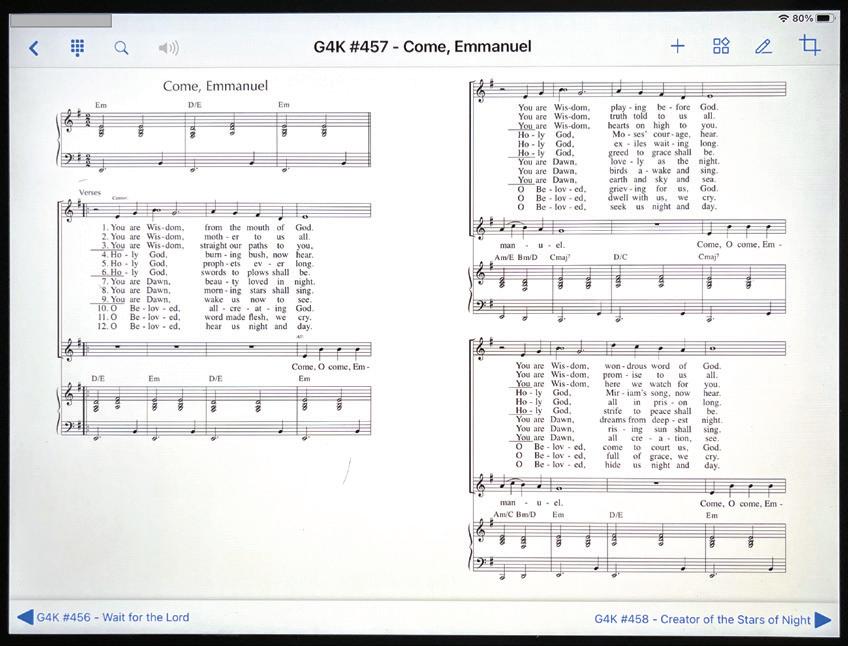Tap the Verses label on the score
Image resolution: width=848 pixels, height=646 pixels.
[89, 192]
